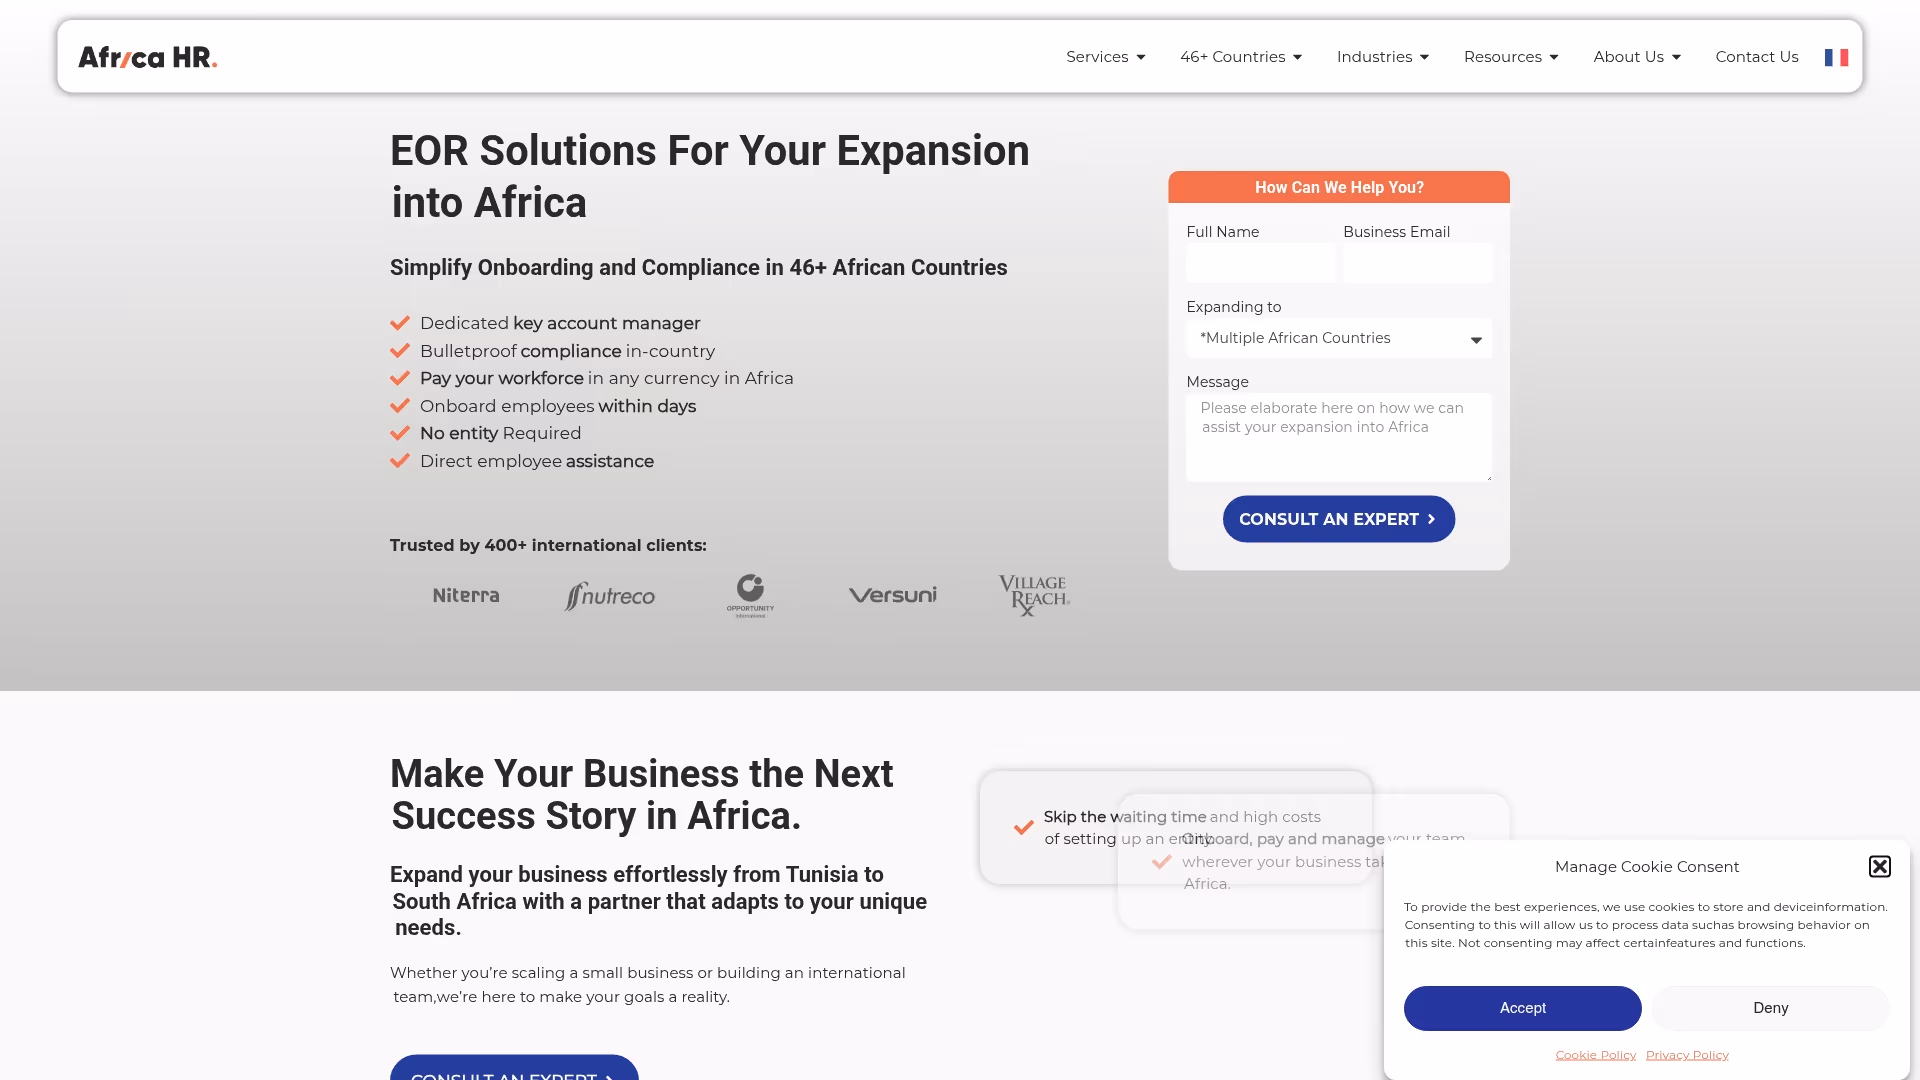Click Consult an Expert on the form
Image resolution: width=1920 pixels, height=1080 pixels.
tap(1338, 518)
